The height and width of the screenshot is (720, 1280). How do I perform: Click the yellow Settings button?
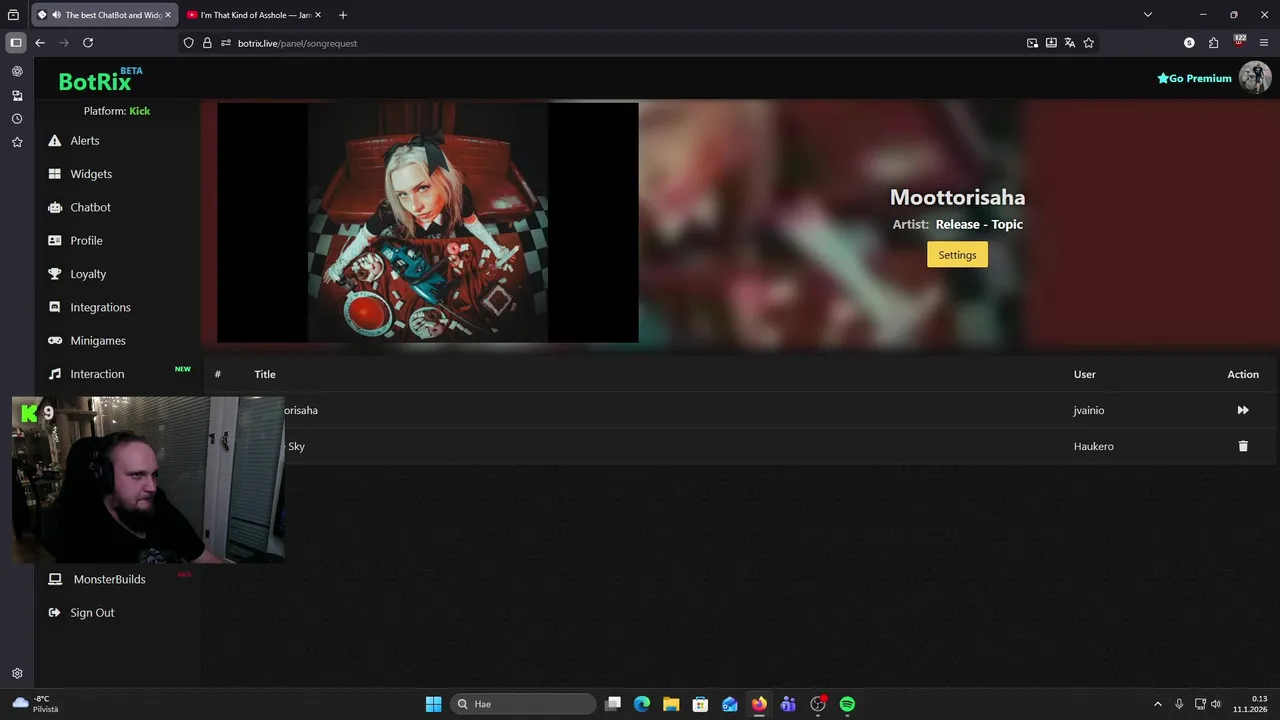[x=957, y=255]
